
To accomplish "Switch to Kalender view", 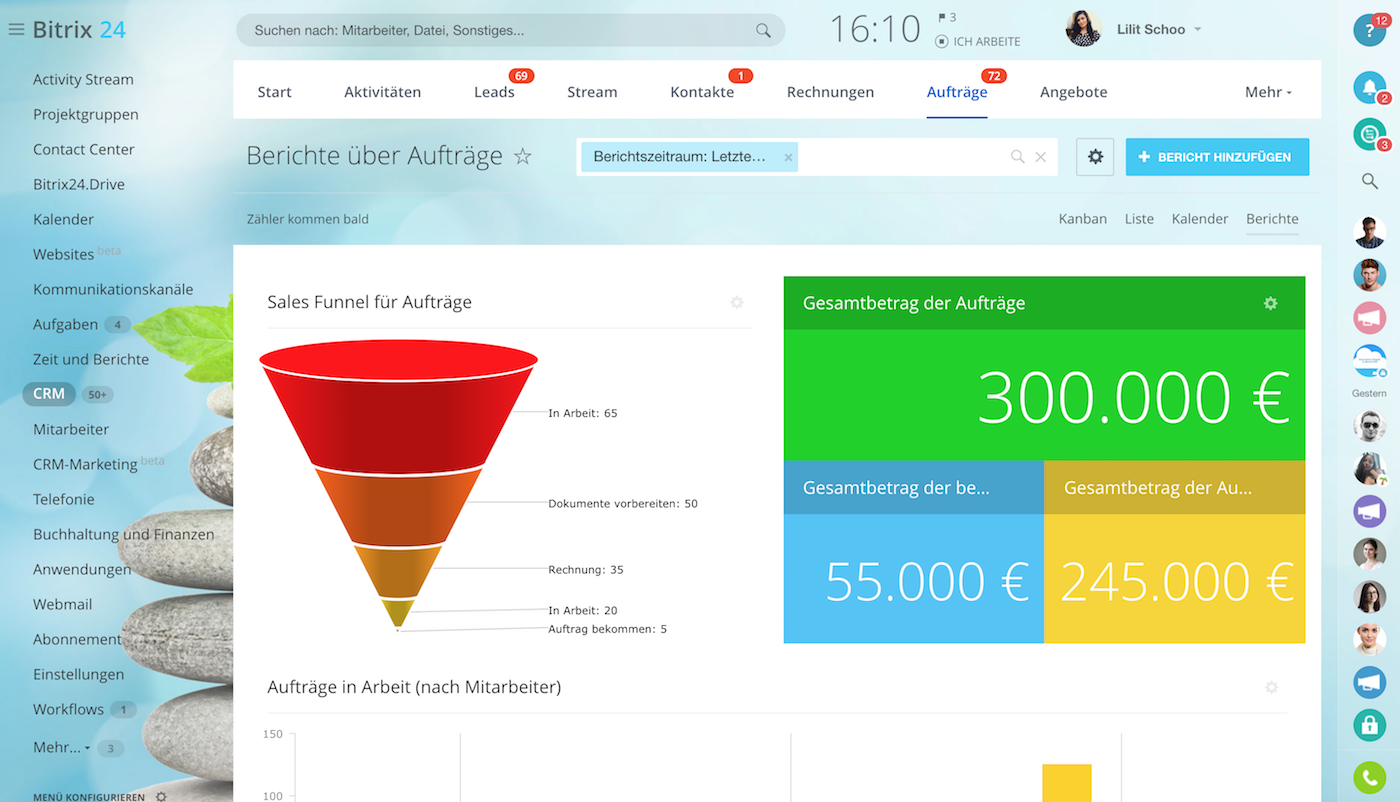I will [1200, 219].
